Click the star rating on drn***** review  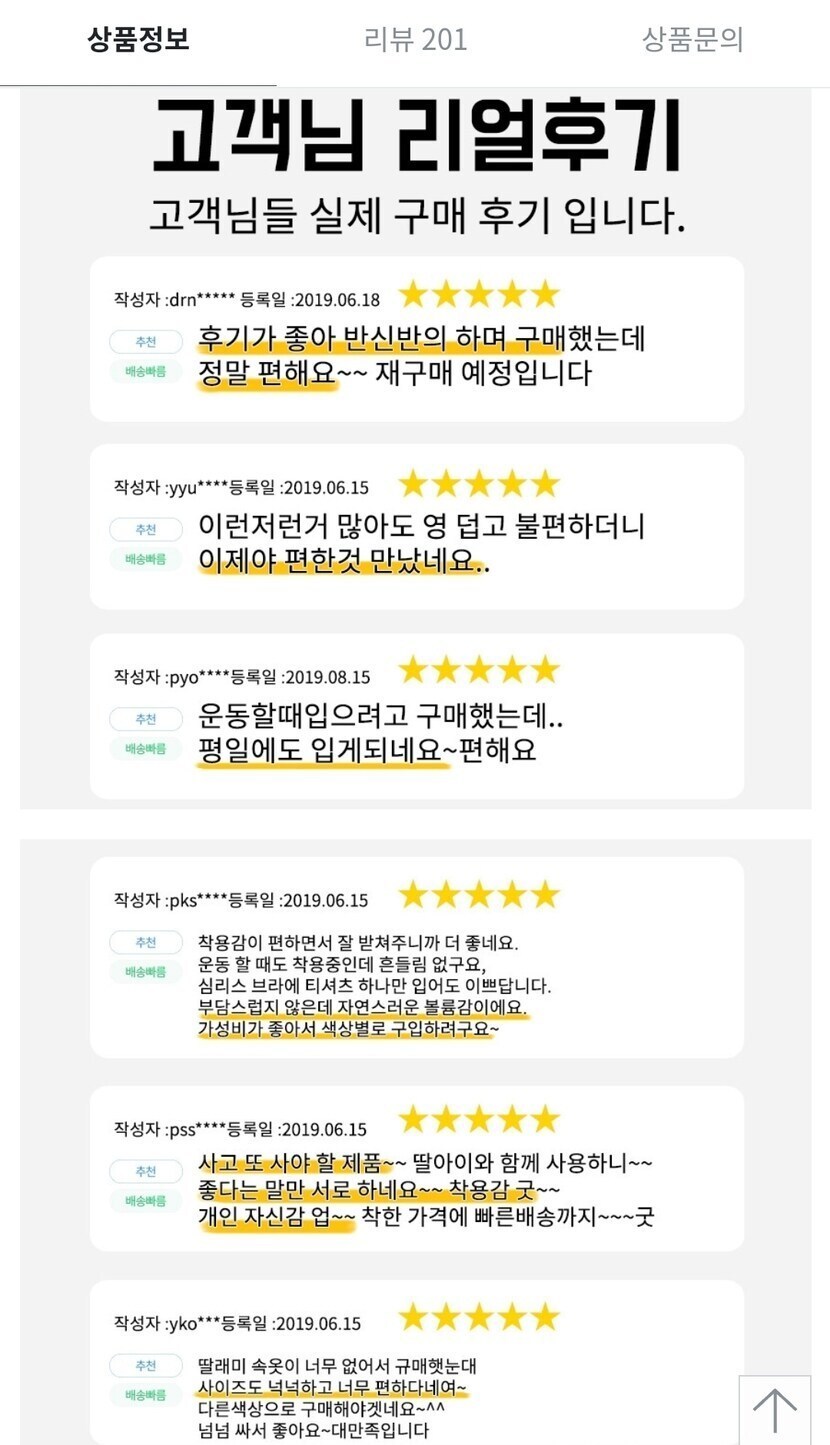point(479,295)
